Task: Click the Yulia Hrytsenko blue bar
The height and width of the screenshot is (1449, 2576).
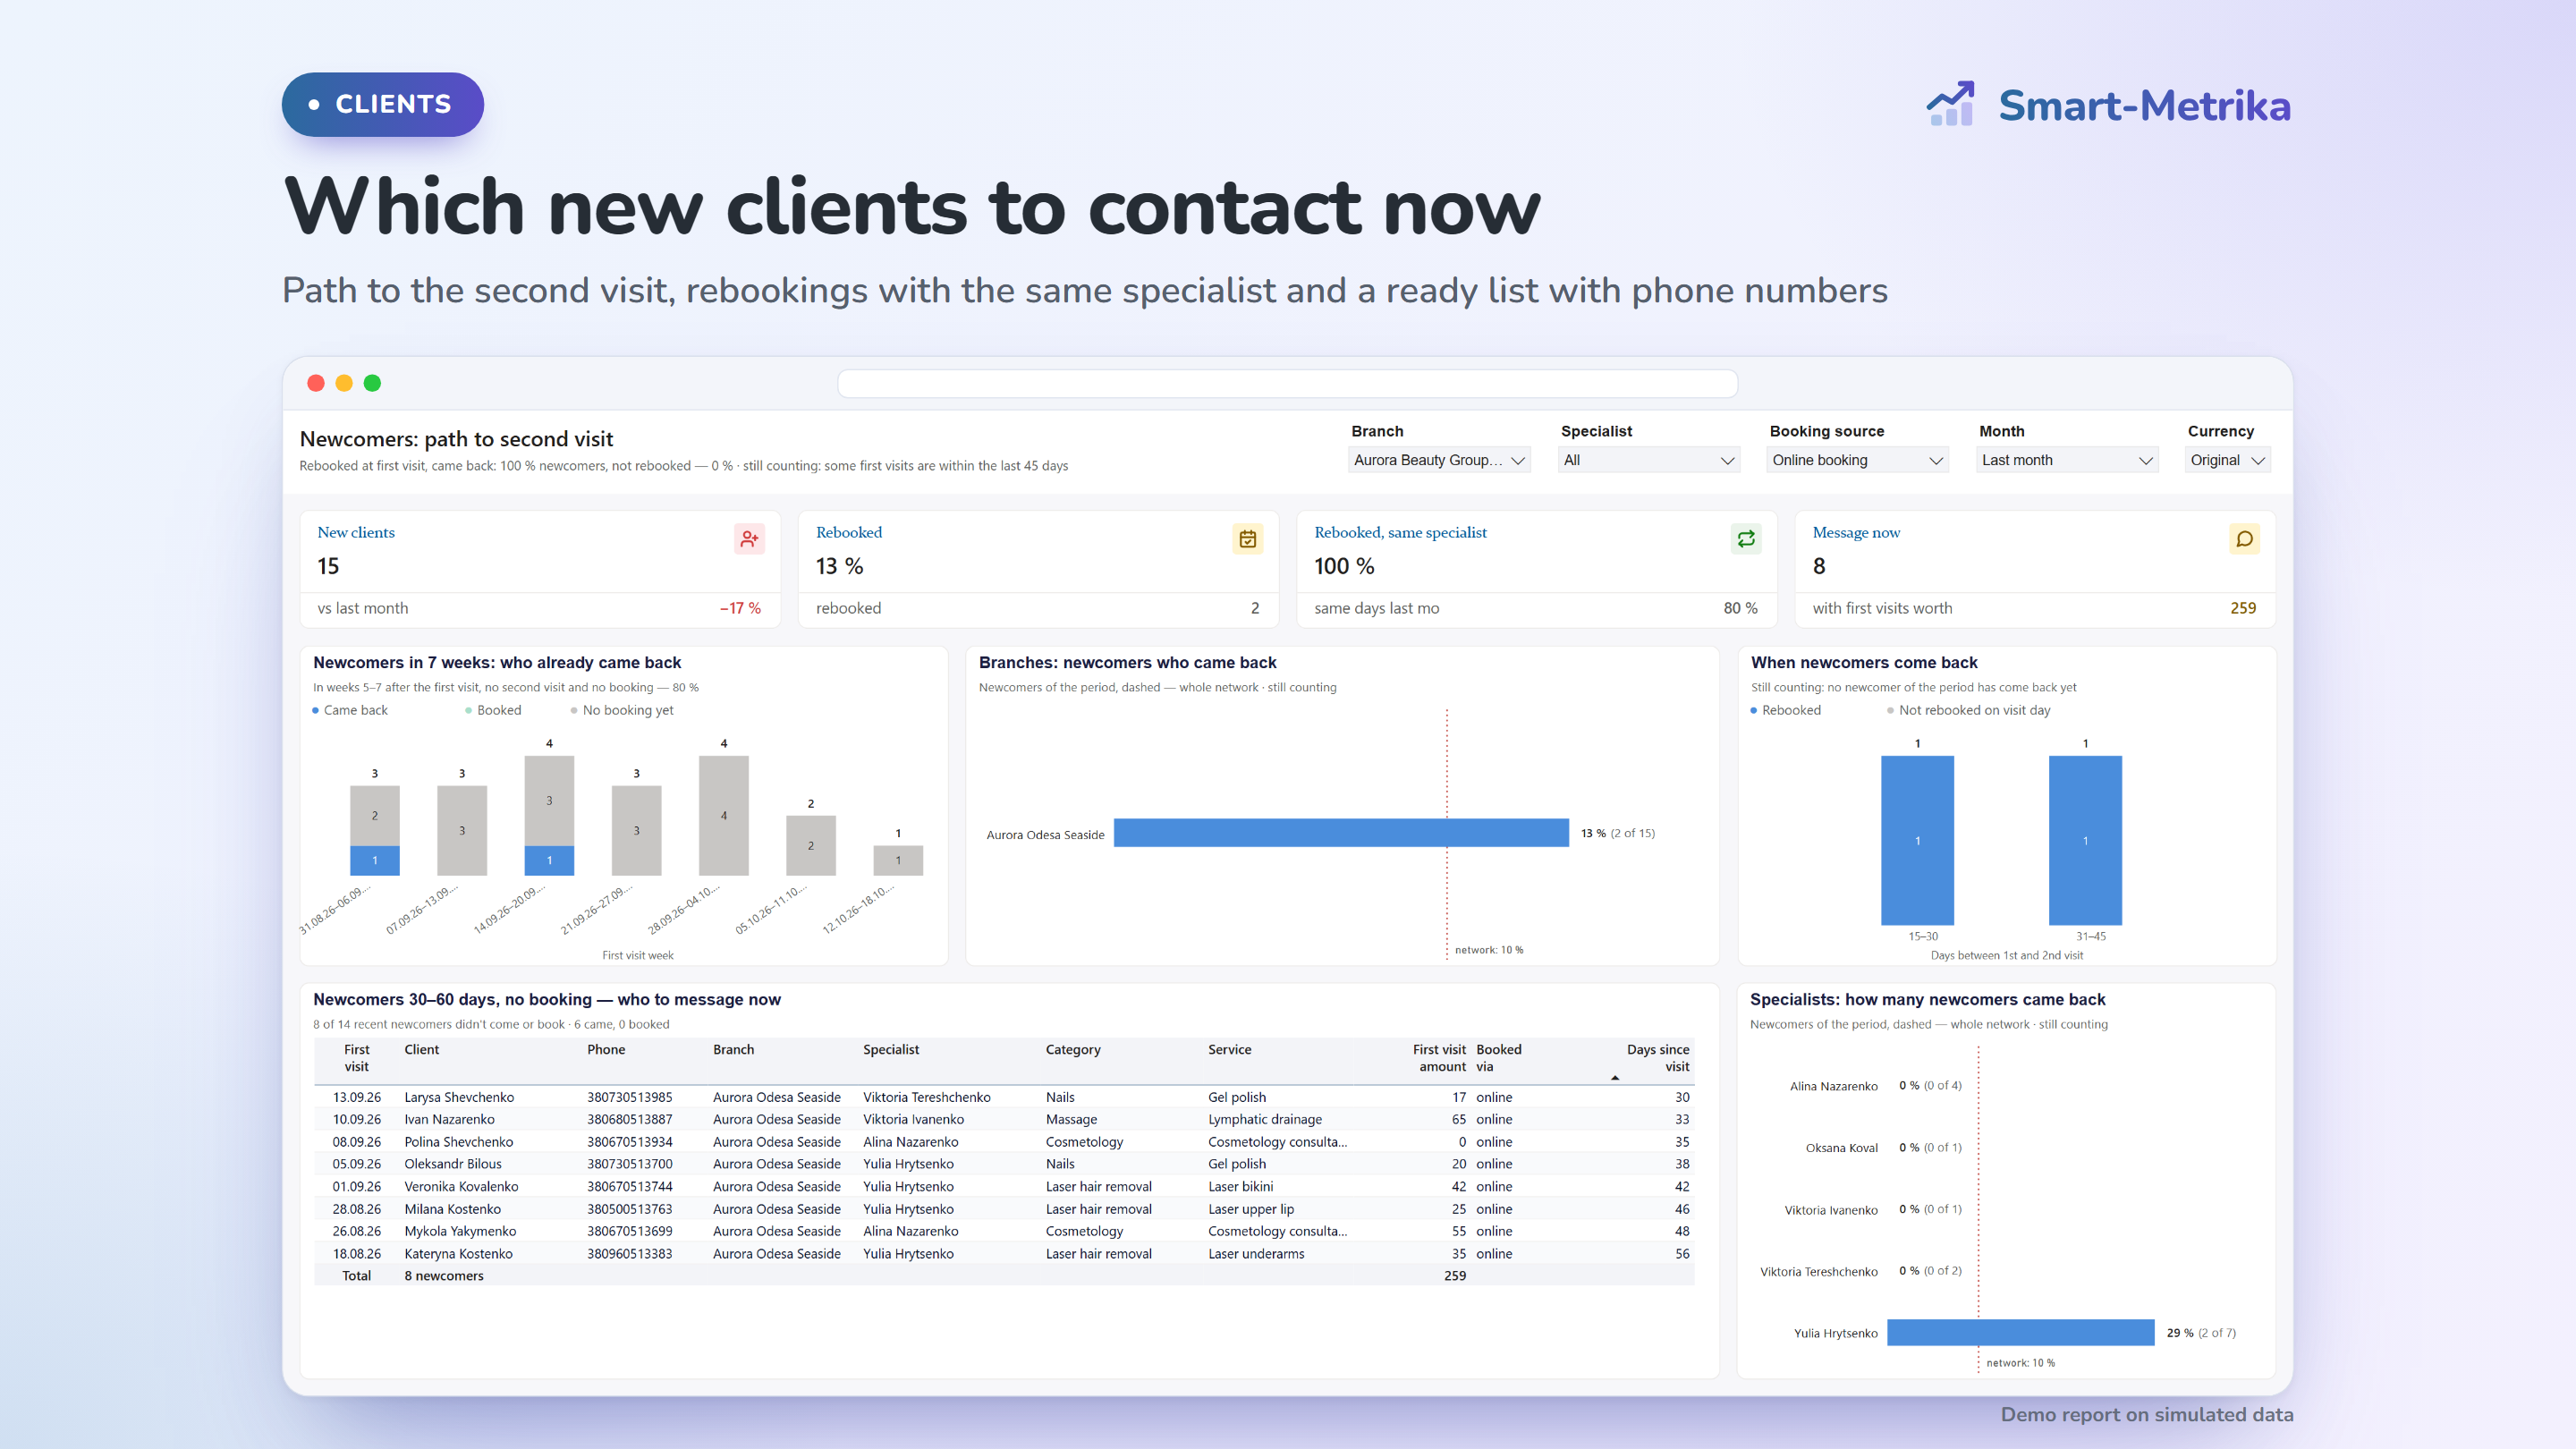Action: (x=2021, y=1333)
